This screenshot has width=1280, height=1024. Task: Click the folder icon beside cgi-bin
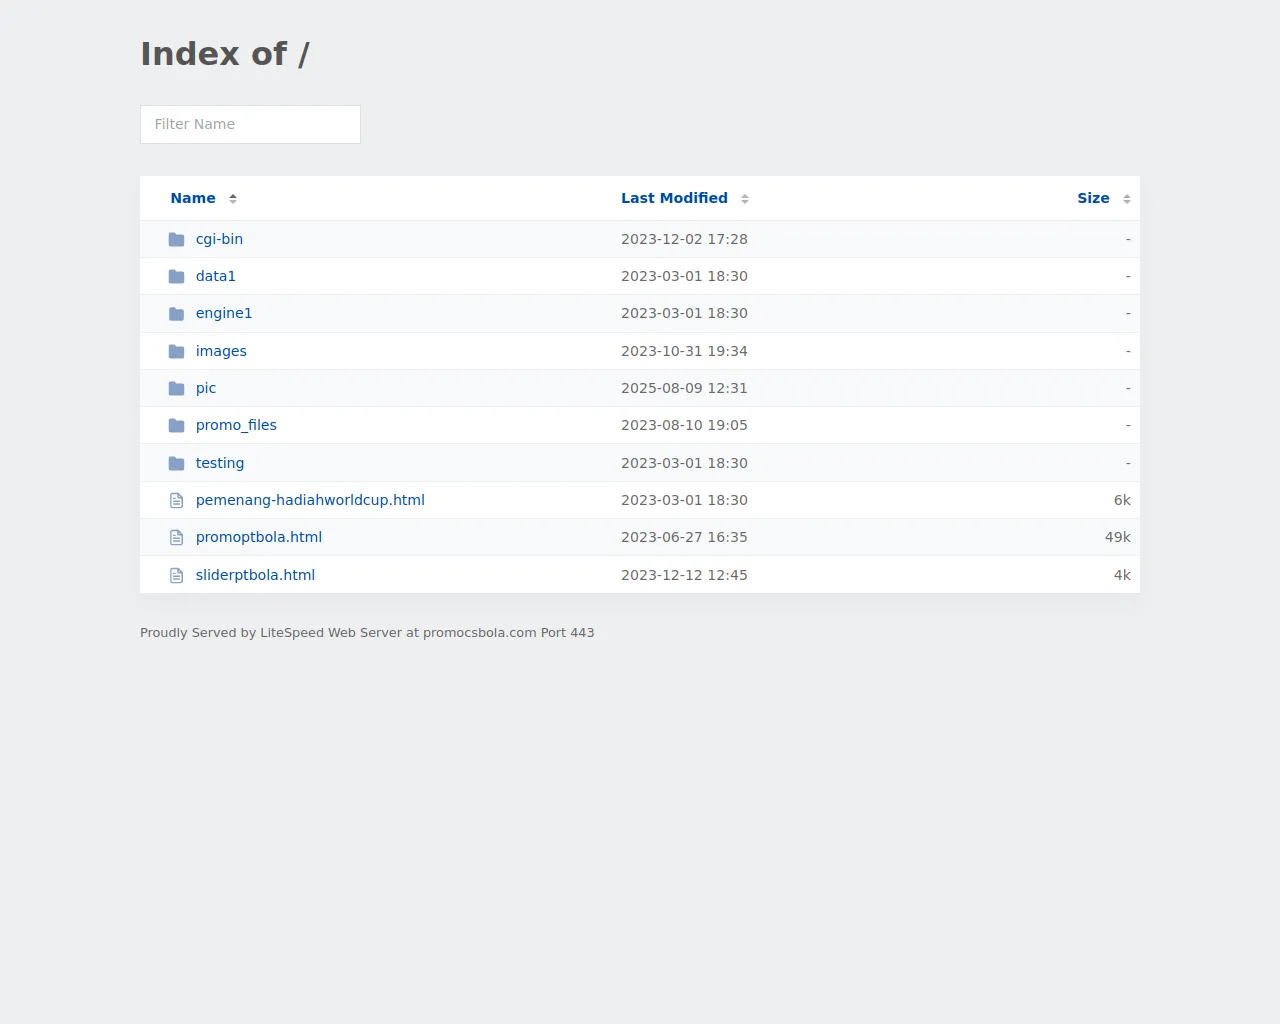(x=176, y=239)
